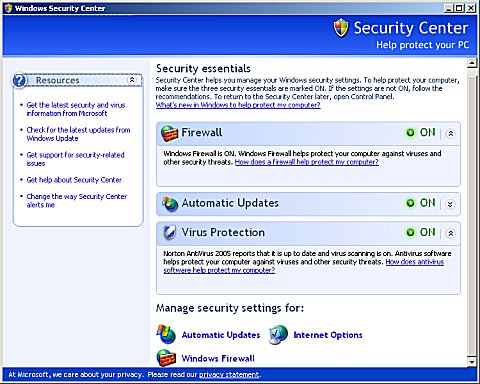This screenshot has width=480, height=384.
Task: Click the Windows Firewall text link
Action: tap(218, 358)
